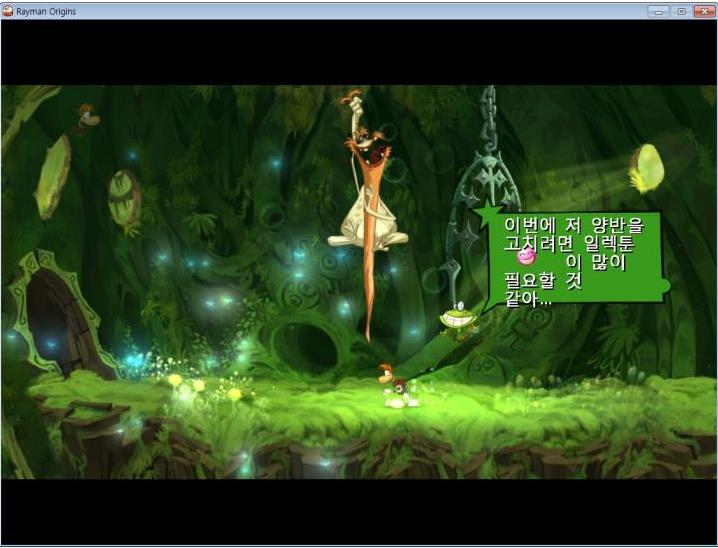Click the dialogue line "이번에 저 양반을"
Screen dimensions: 718x548
(574, 225)
